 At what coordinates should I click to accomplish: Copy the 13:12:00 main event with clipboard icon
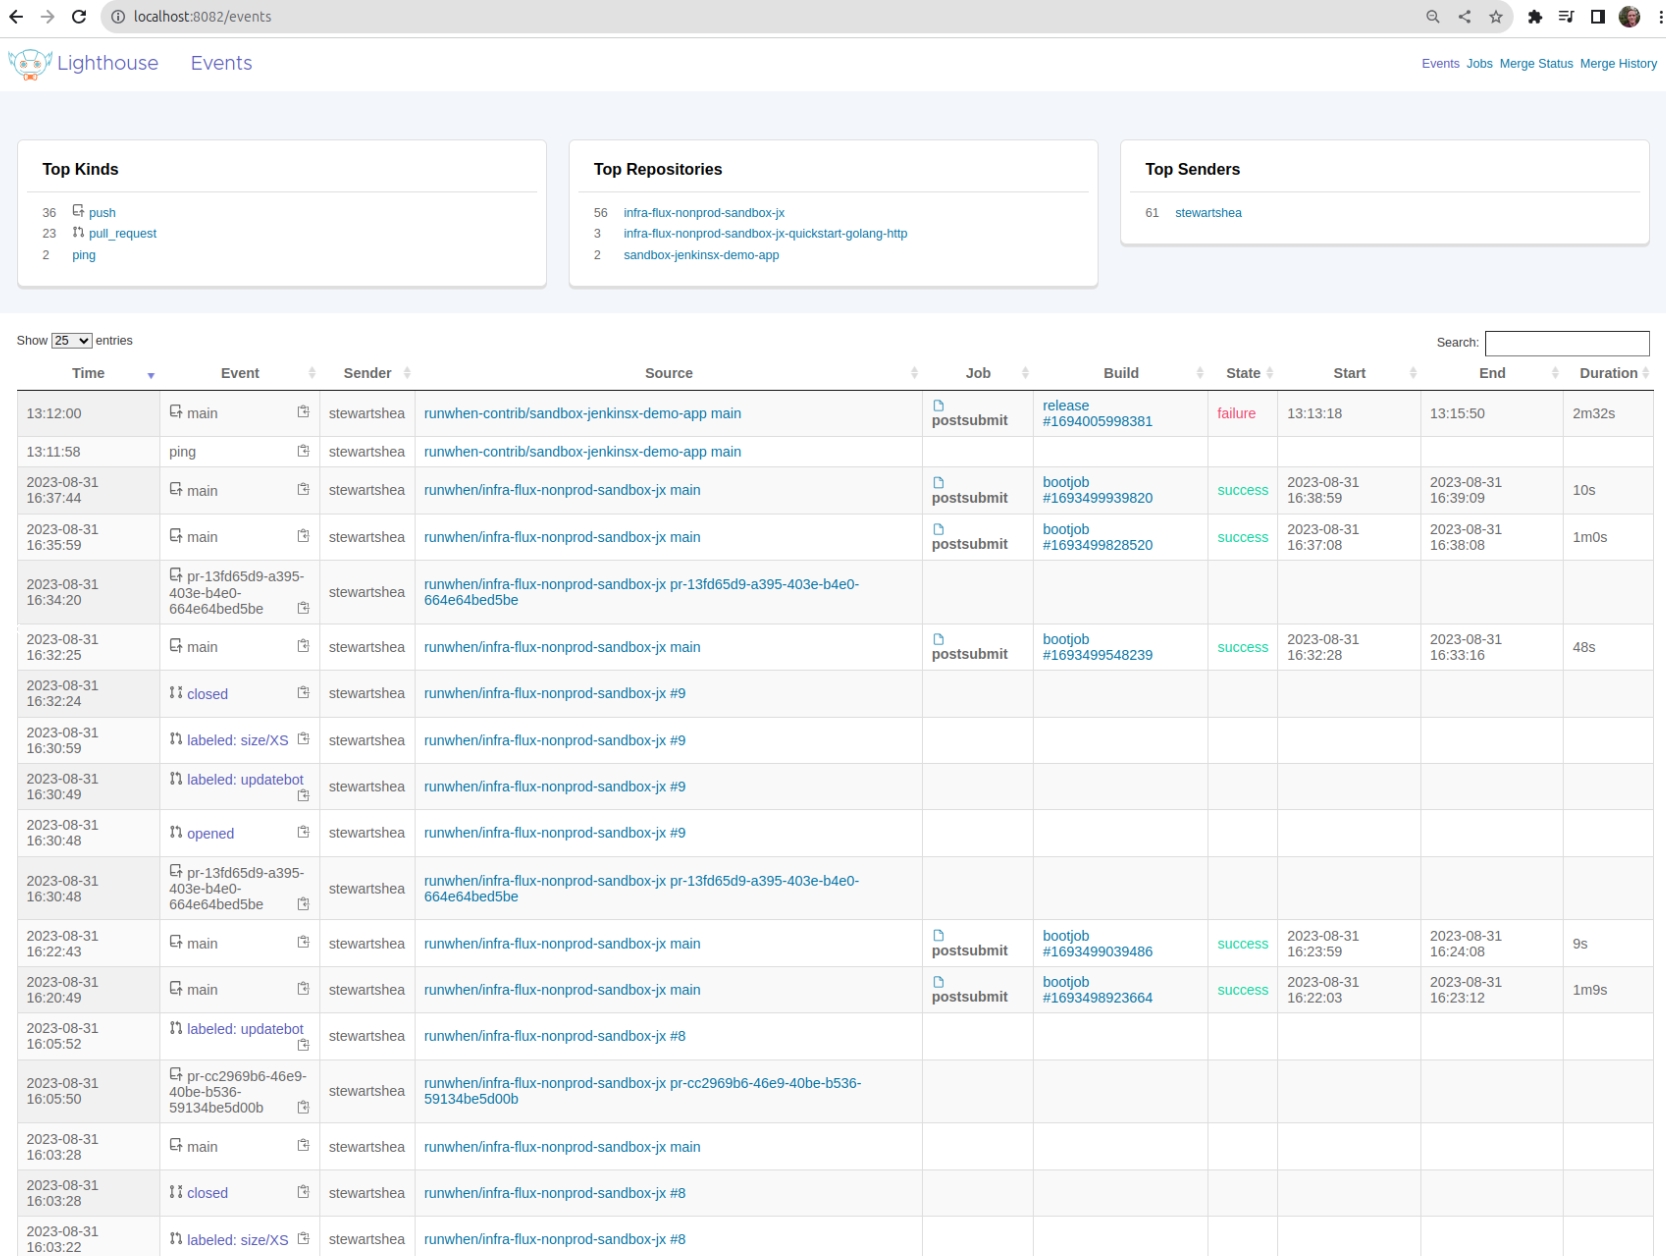pos(303,410)
